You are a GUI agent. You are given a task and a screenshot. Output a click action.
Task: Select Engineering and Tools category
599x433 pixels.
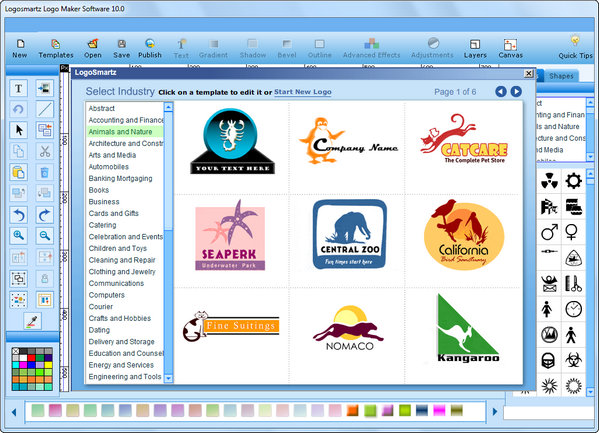coord(125,377)
